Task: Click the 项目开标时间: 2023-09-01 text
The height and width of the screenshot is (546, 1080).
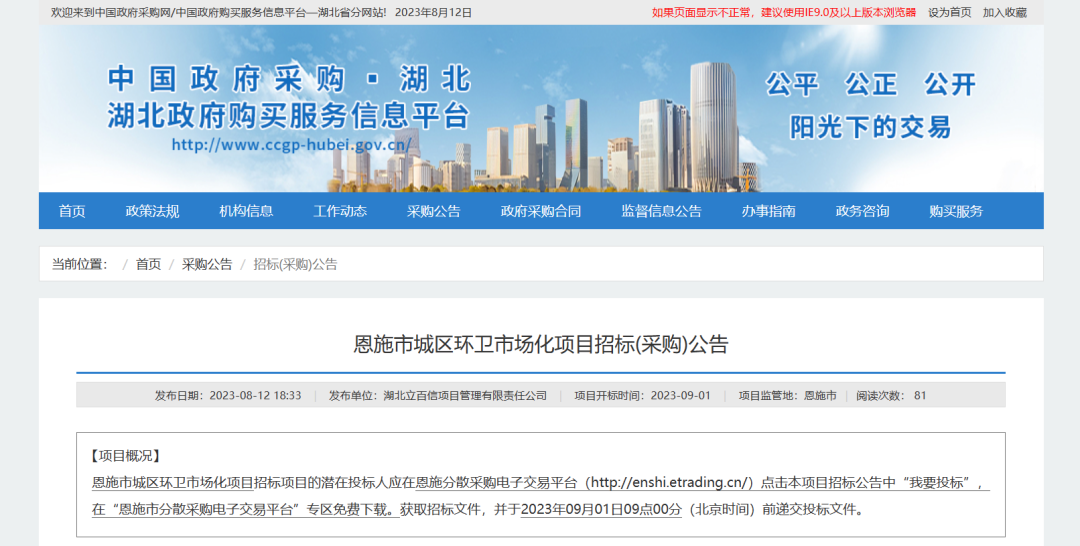Action: tap(642, 396)
